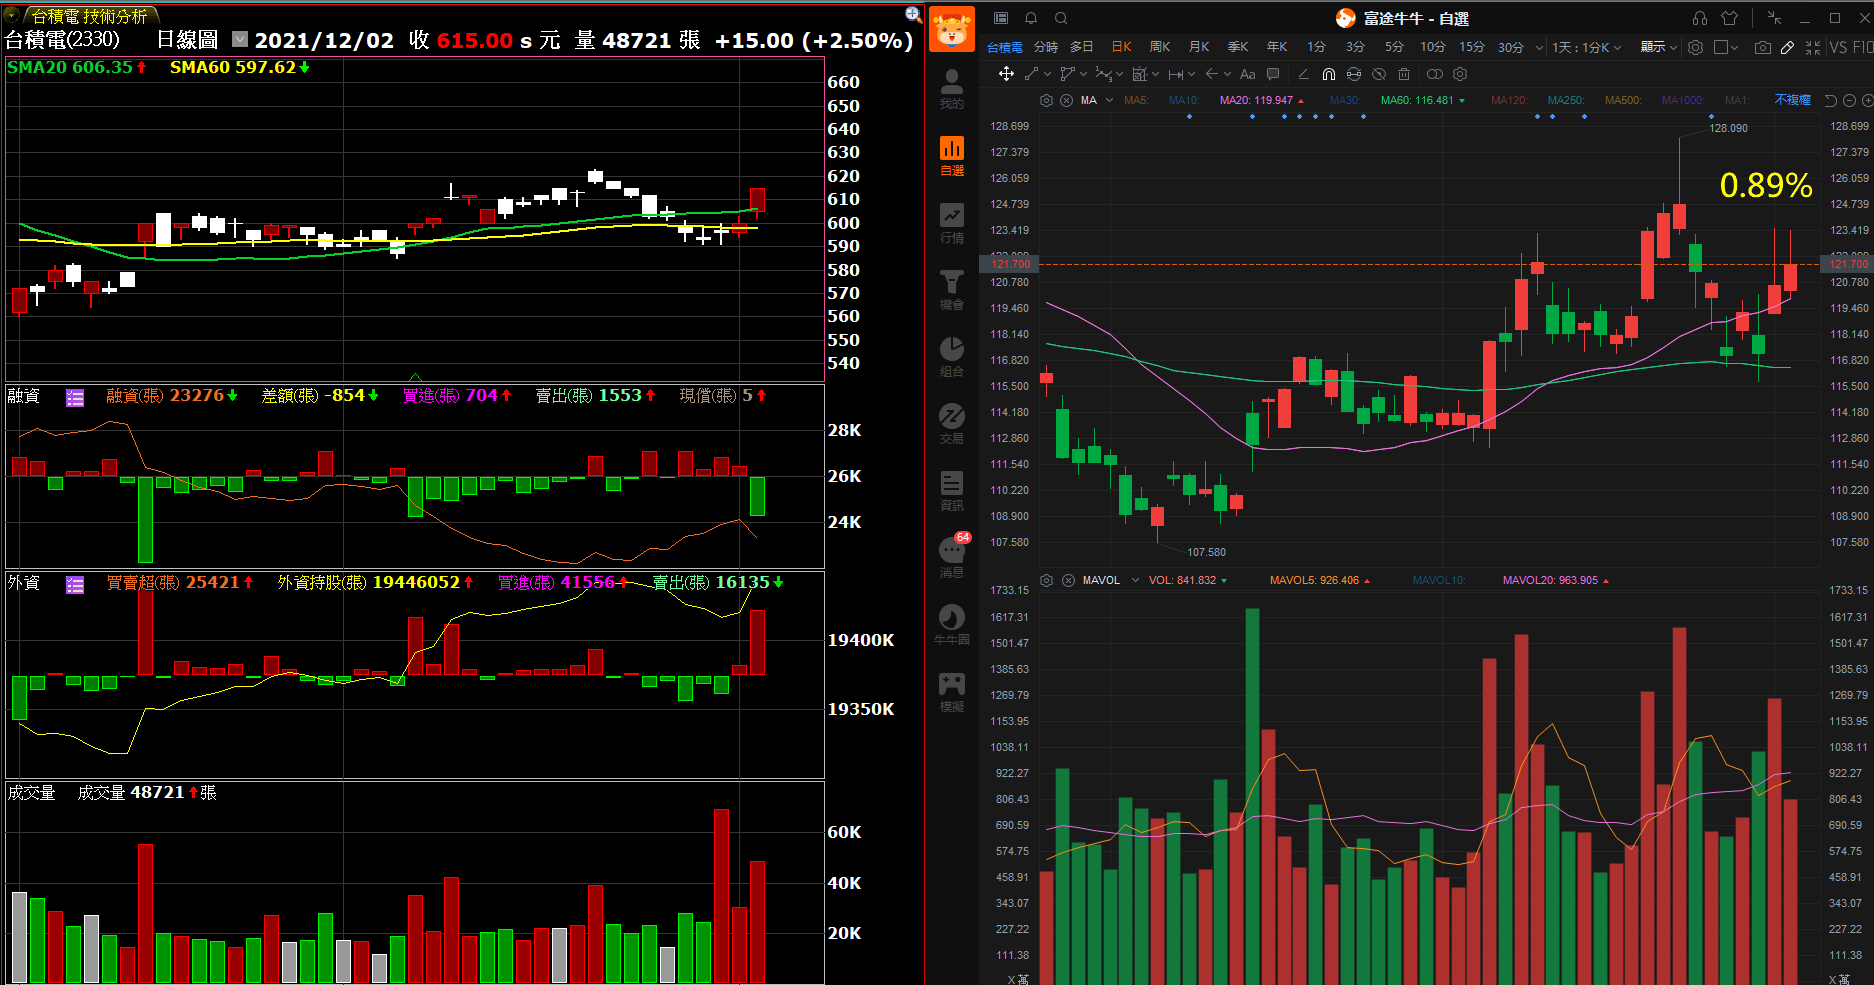Open the sidebar layout panel icon
Image resolution: width=1874 pixels, height=985 pixels.
click(x=1001, y=18)
